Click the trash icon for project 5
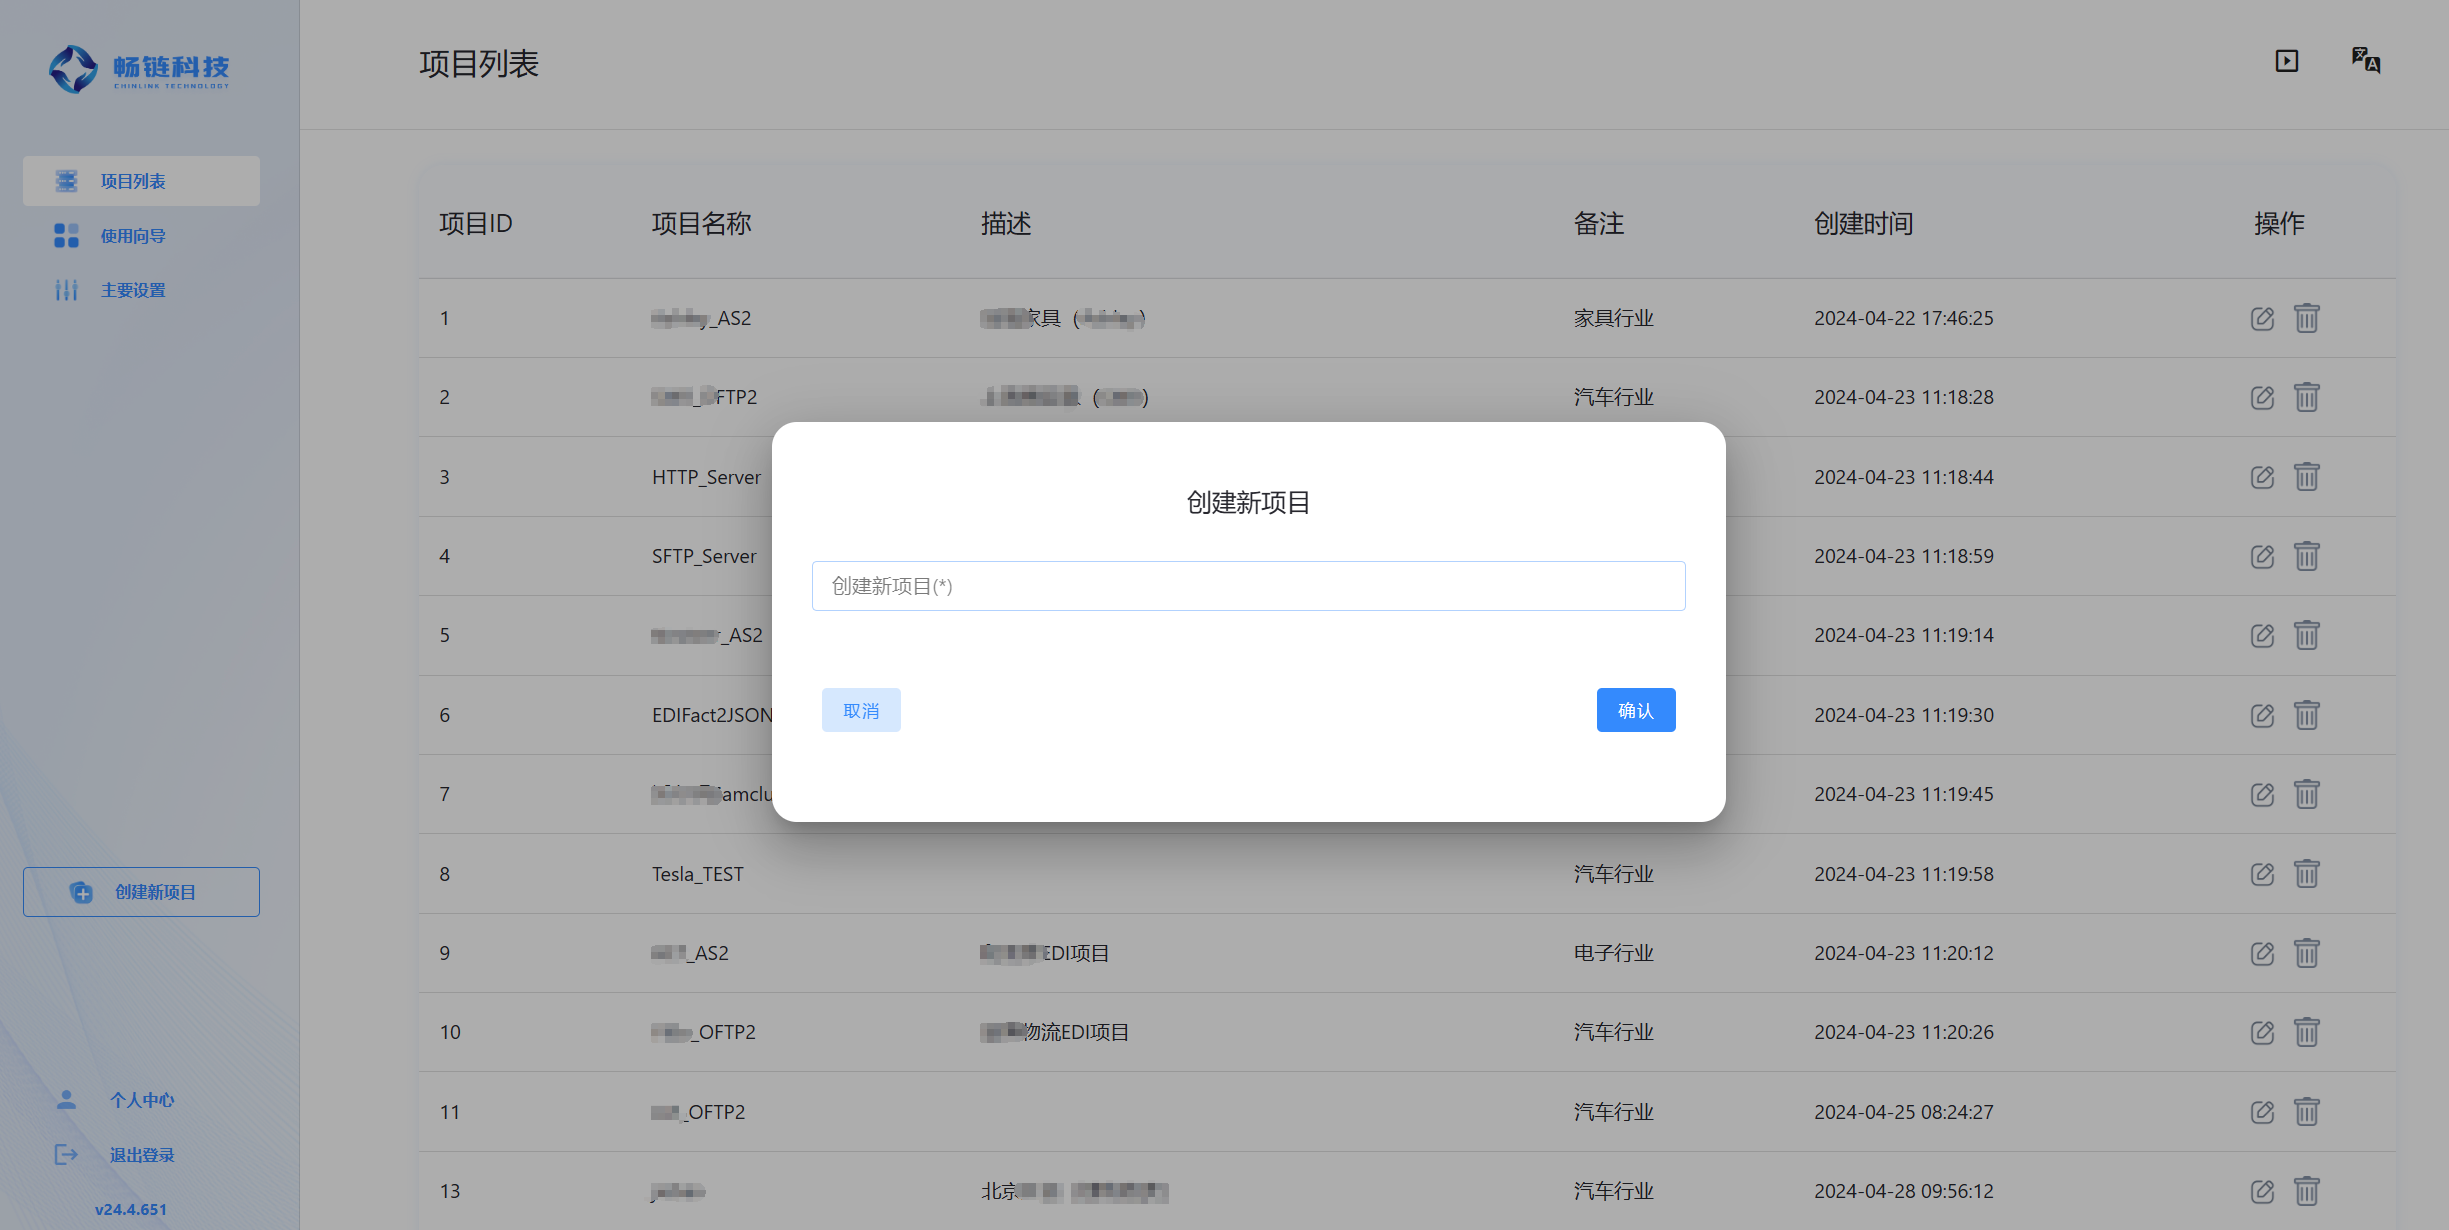Viewport: 2449px width, 1230px height. [x=2306, y=635]
